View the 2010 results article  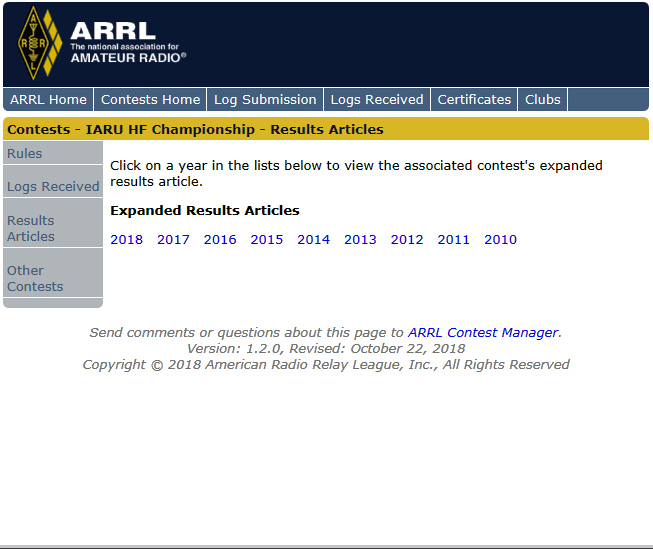point(500,239)
